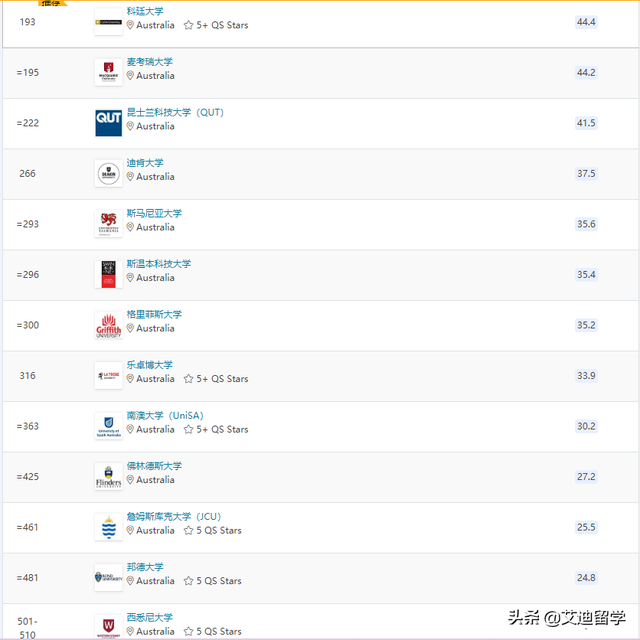Click the blue QUT logo

pyautogui.click(x=109, y=123)
